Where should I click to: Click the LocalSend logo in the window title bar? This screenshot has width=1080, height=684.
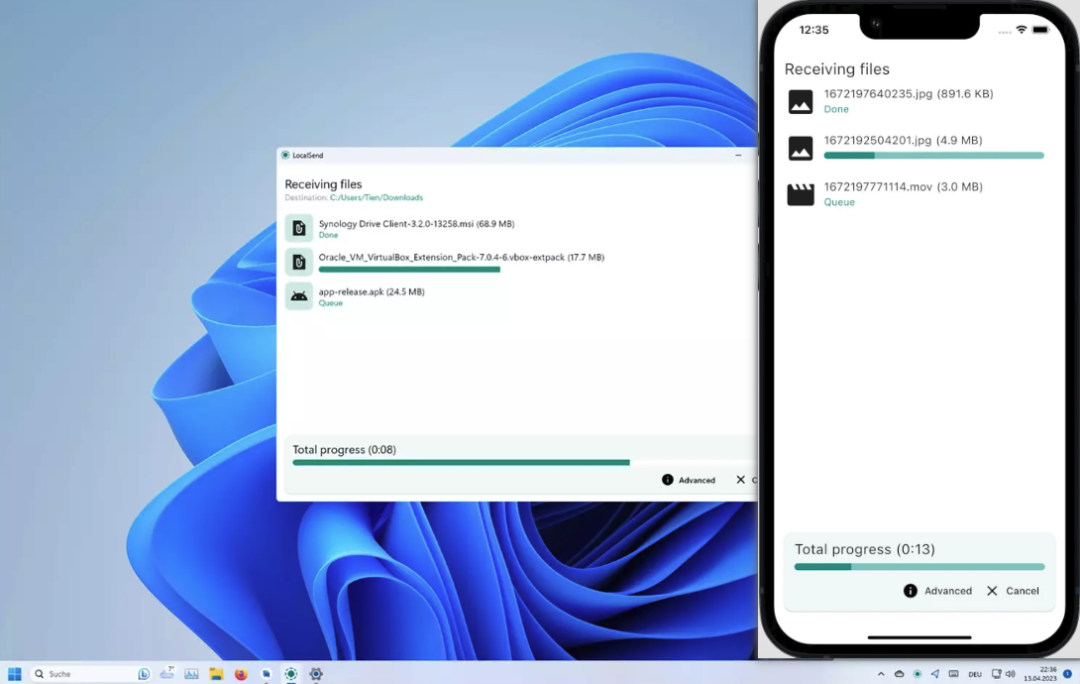pyautogui.click(x=285, y=155)
